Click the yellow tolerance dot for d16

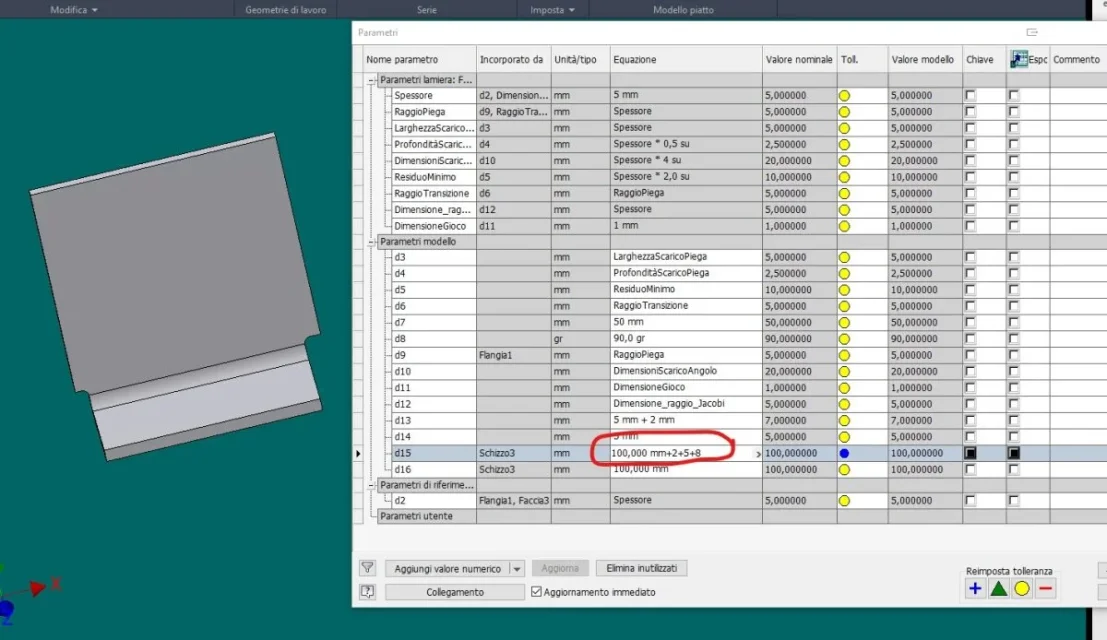click(x=844, y=469)
